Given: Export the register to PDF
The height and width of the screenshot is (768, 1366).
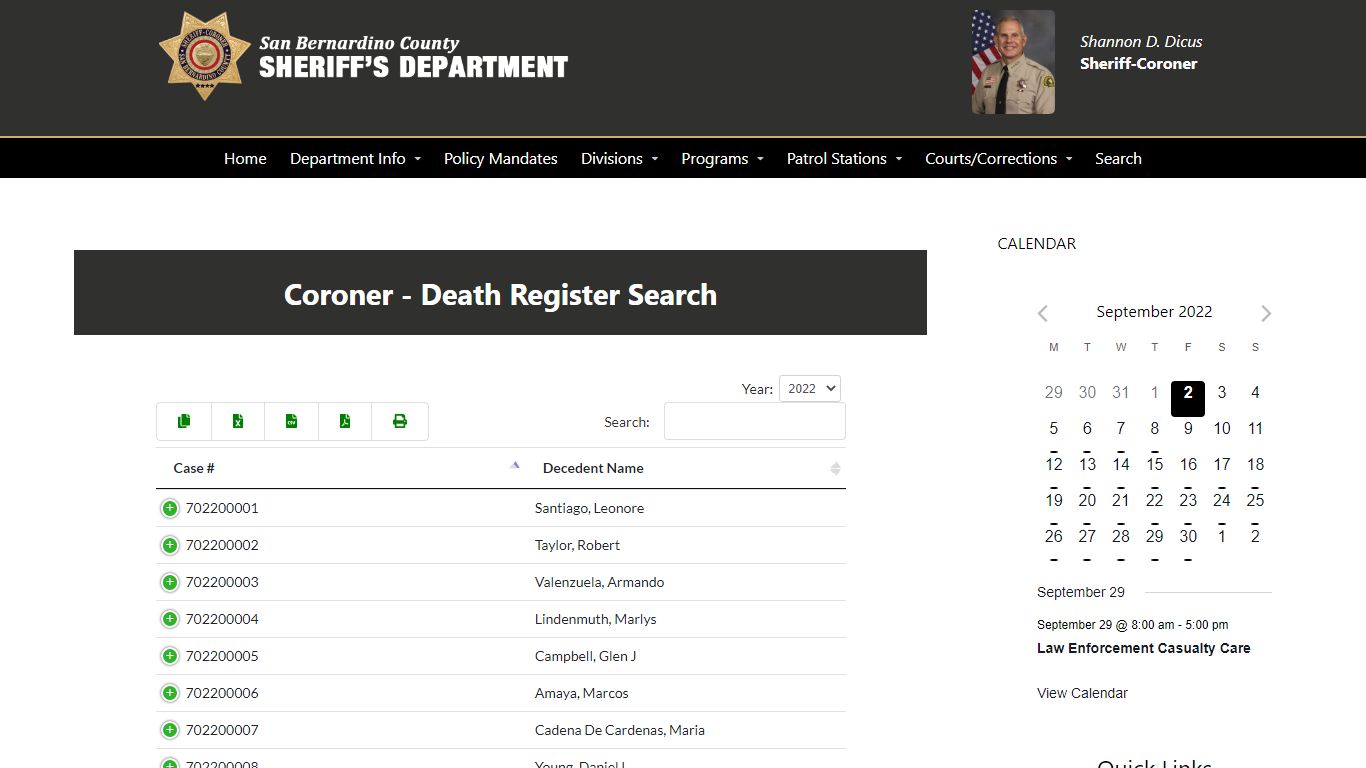Looking at the screenshot, I should coord(345,421).
